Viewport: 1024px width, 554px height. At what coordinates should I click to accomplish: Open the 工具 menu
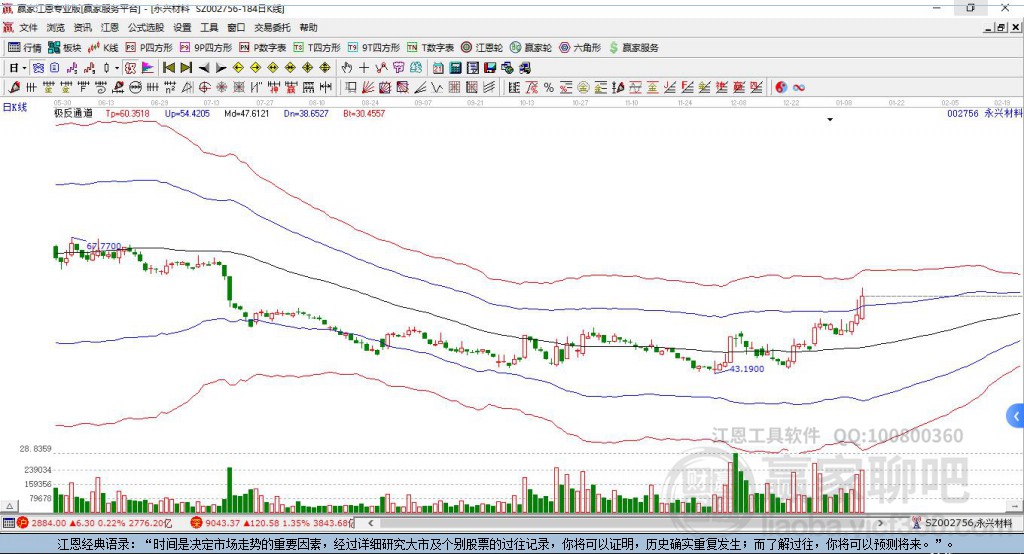coord(209,27)
